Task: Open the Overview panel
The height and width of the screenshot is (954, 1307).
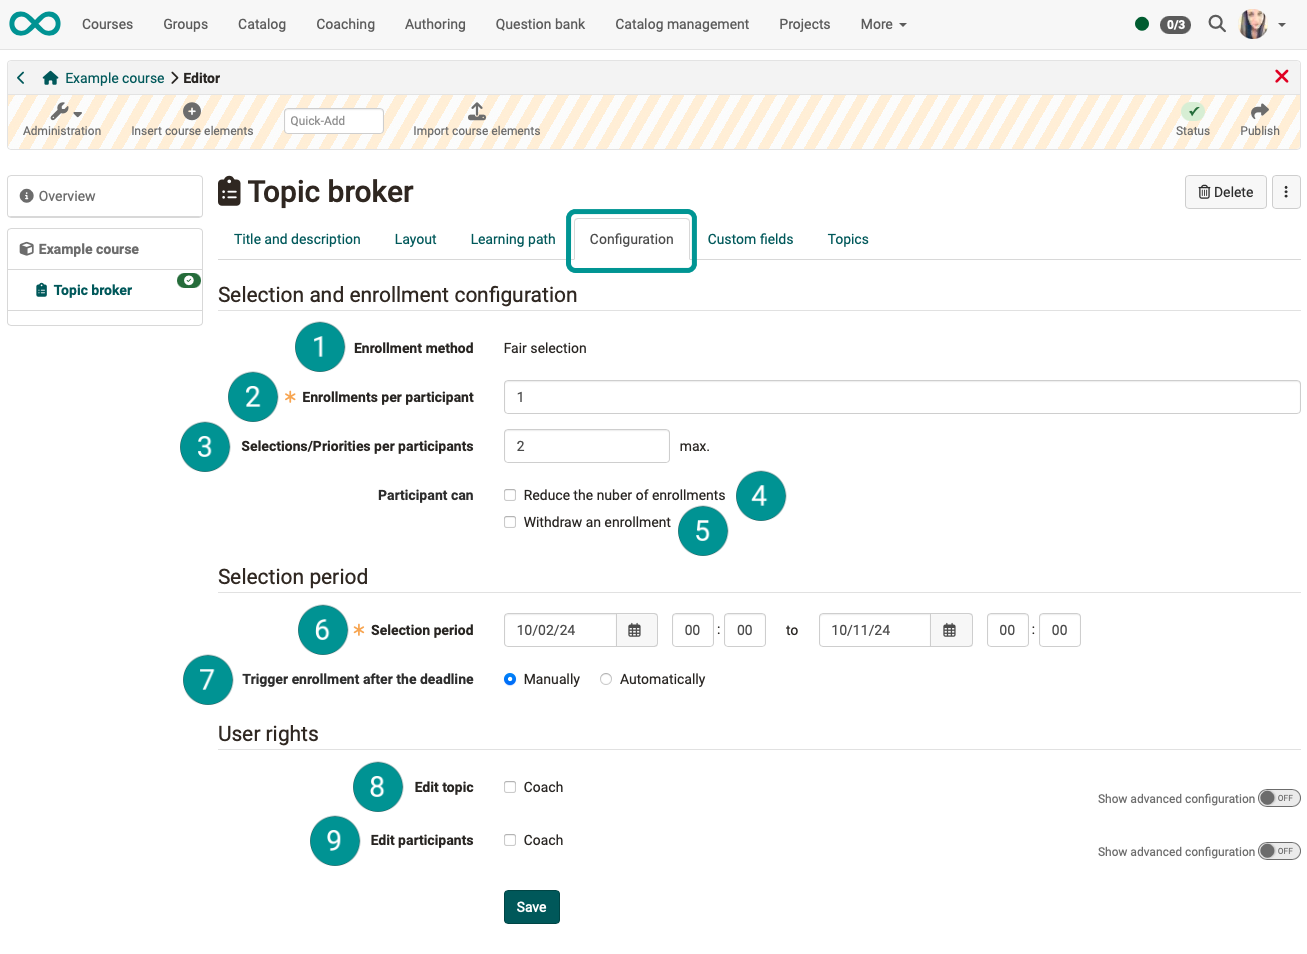Action: (105, 196)
